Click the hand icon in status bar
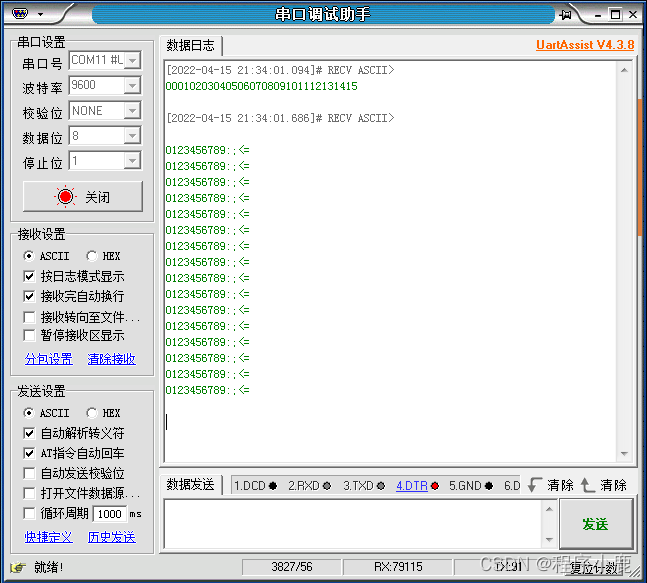The image size is (647, 583). pyautogui.click(x=17, y=567)
